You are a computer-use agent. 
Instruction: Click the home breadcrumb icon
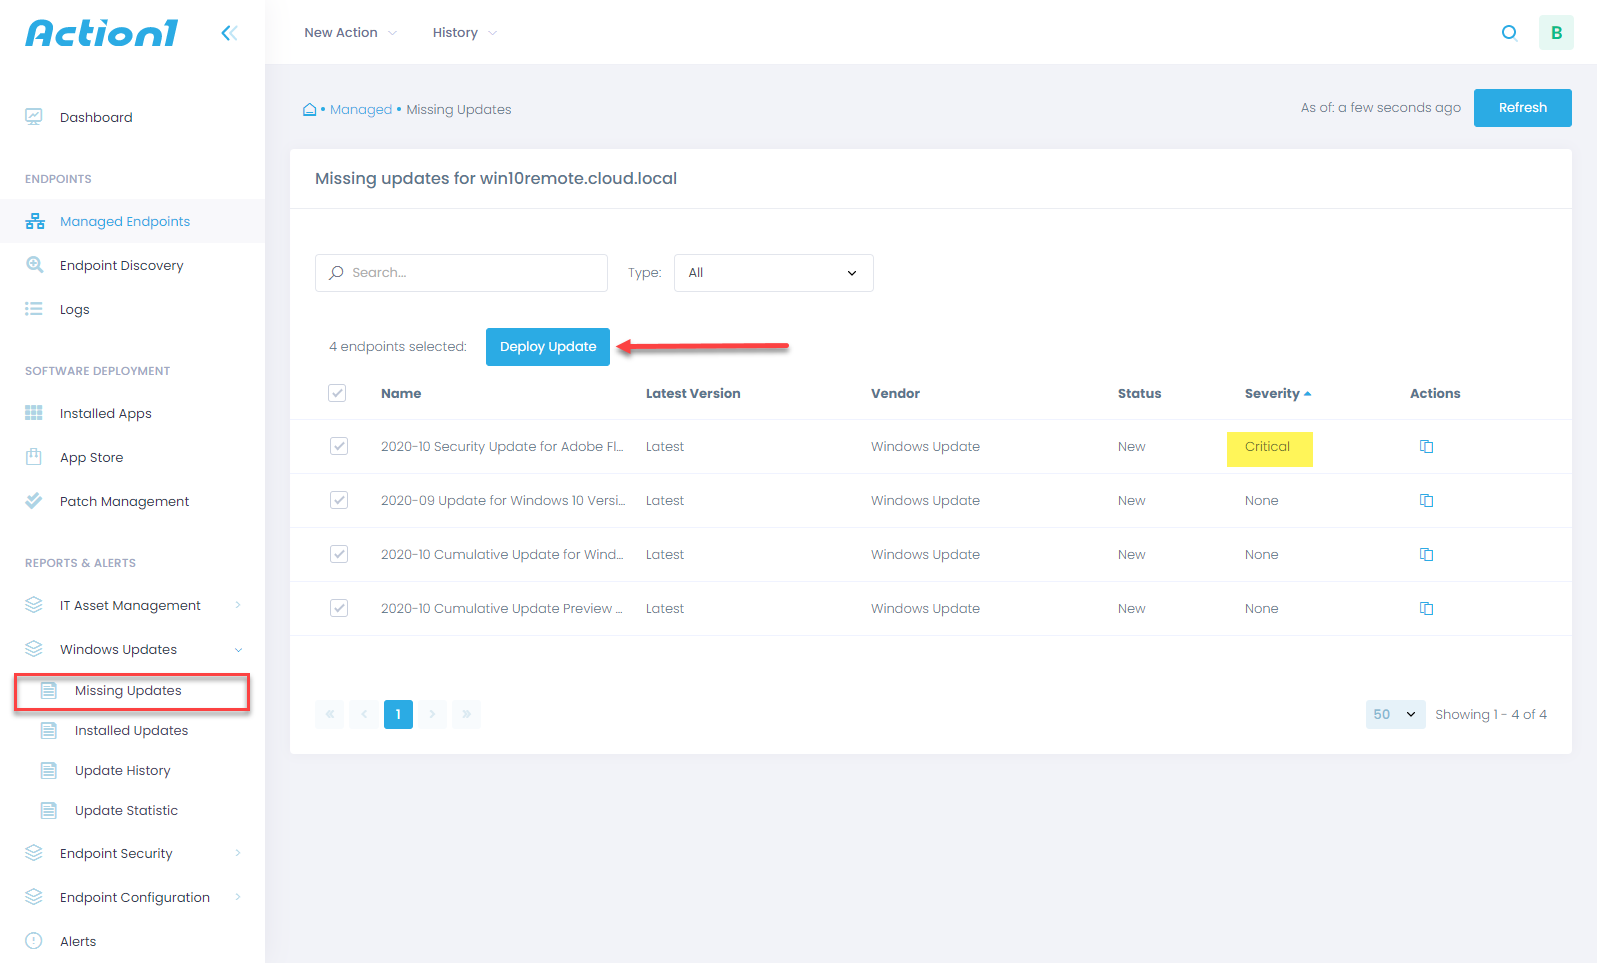point(310,109)
